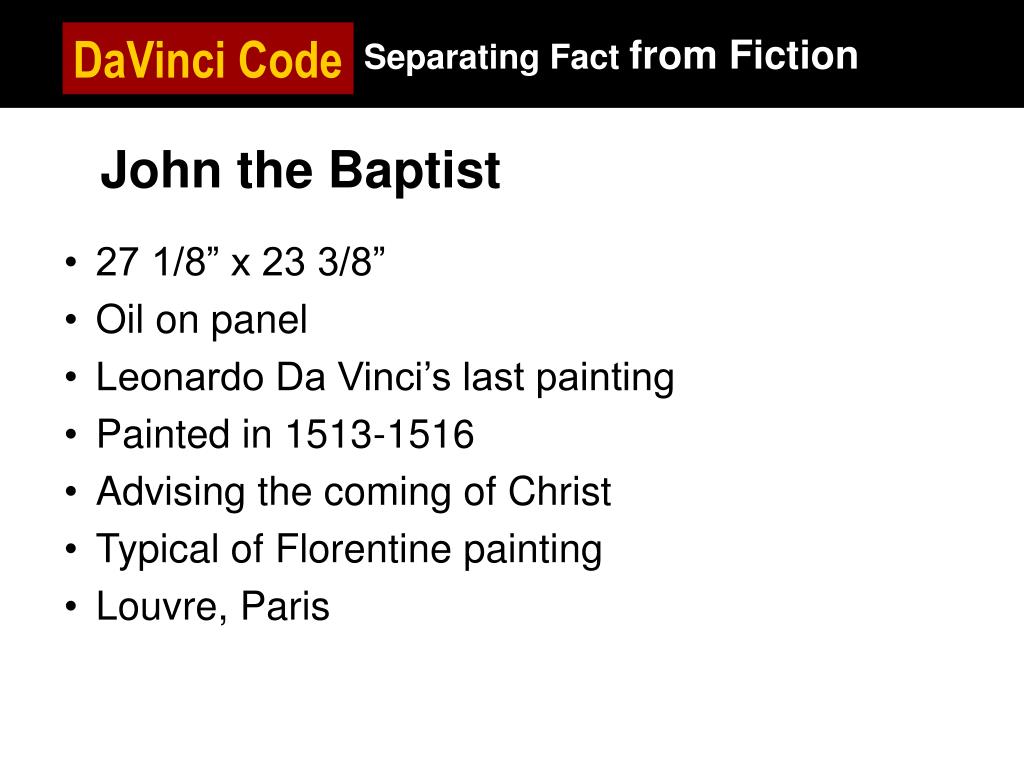Viewport: 1024px width, 768px height.
Task: Click 'Advising the coming of Christ' text
Action: (x=353, y=492)
